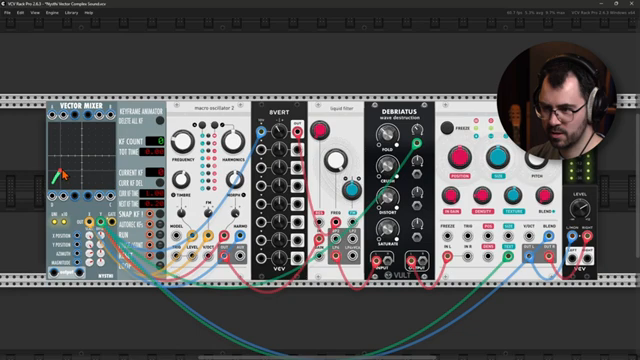The height and width of the screenshot is (360, 640).
Task: Click the Debriatus left OUTPUT jack
Action: click(x=411, y=261)
